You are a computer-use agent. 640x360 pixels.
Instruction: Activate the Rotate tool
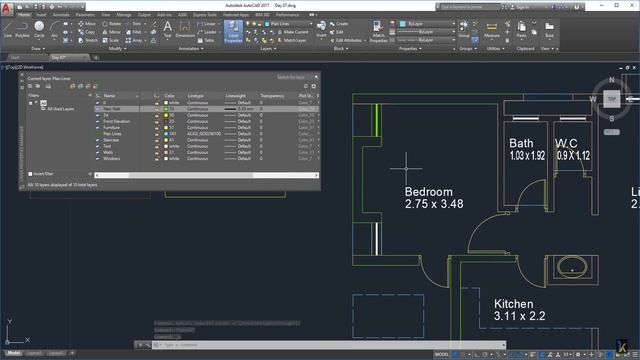[x=111, y=24]
